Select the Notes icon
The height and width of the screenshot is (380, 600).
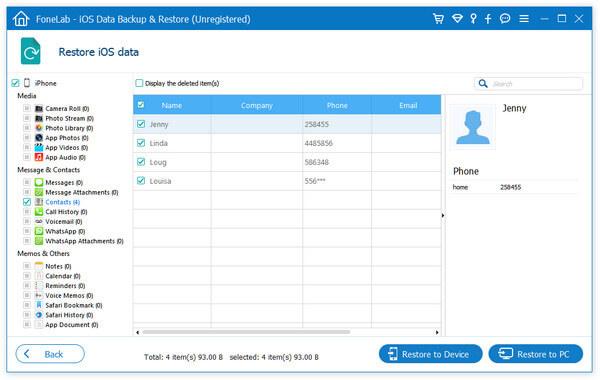(x=39, y=266)
